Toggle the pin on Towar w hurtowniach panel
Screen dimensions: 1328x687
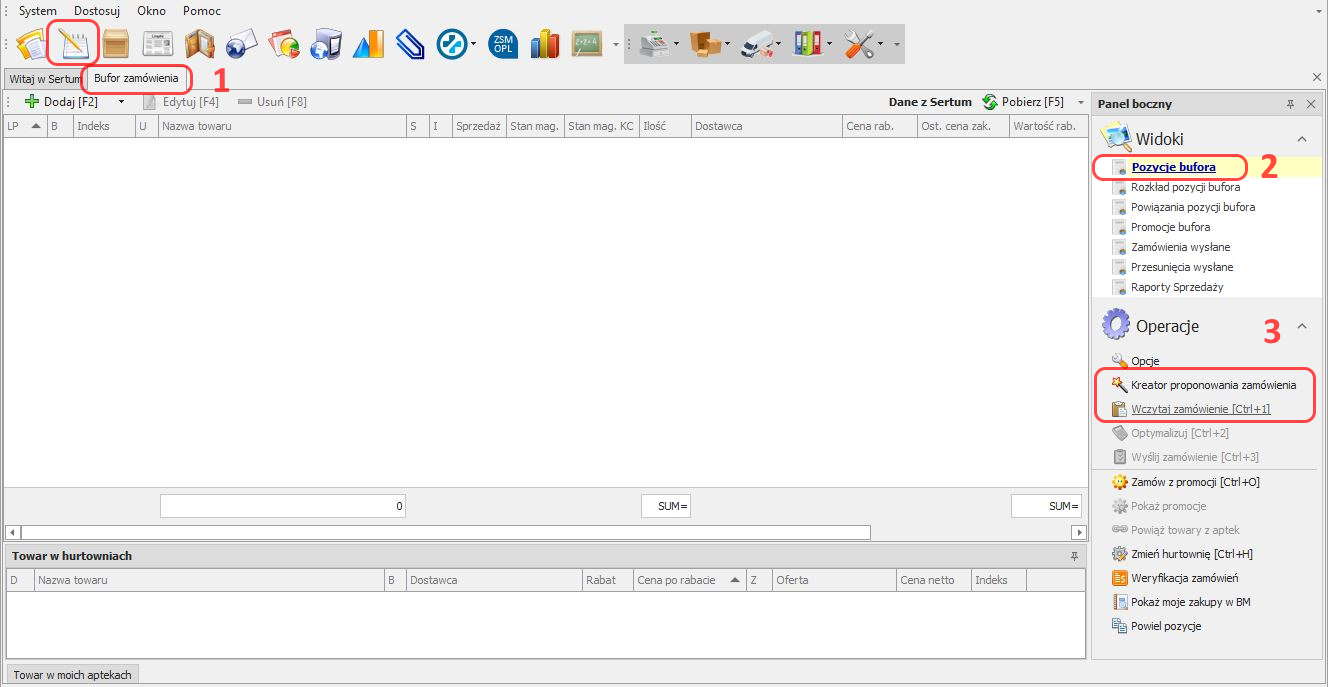[1075, 556]
